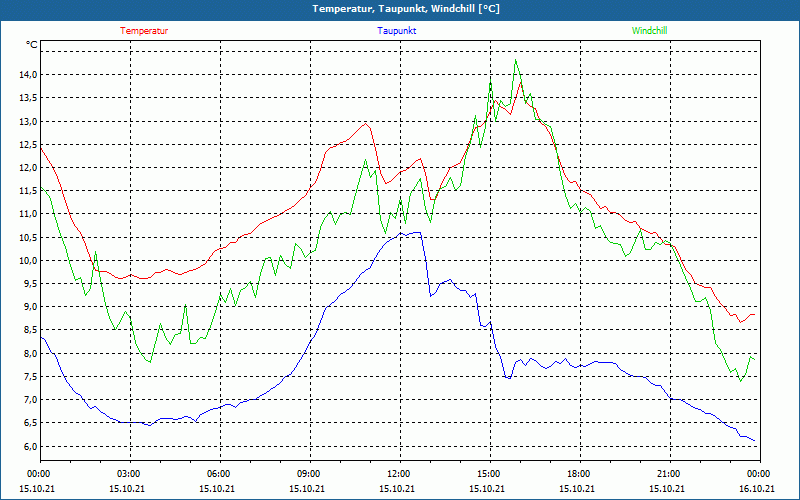The height and width of the screenshot is (500, 800).
Task: Click the blue Taupunkt legend label
Action: point(397,31)
